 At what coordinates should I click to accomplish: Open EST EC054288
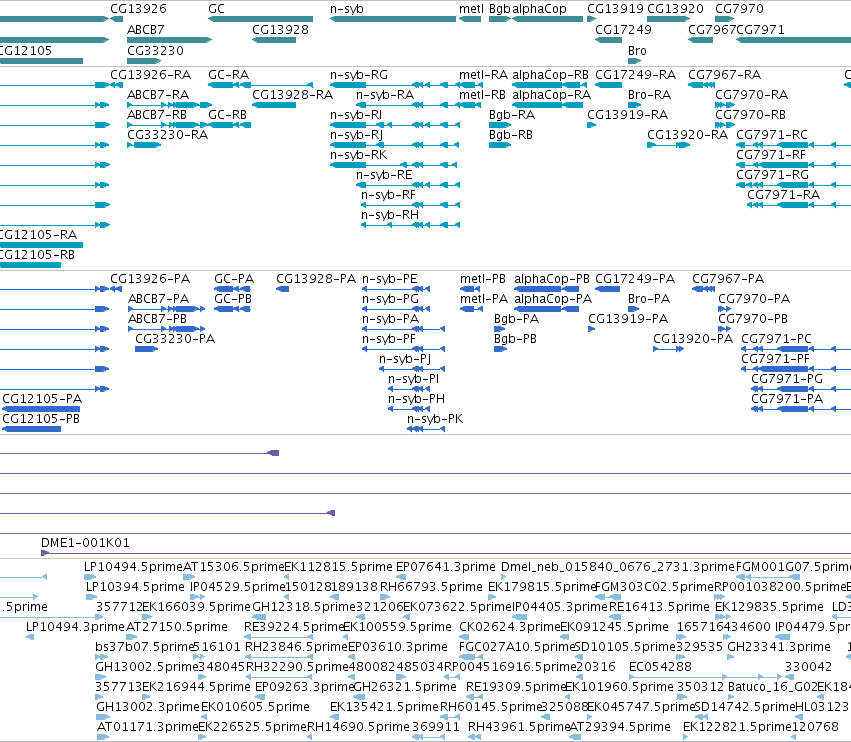coord(661,667)
